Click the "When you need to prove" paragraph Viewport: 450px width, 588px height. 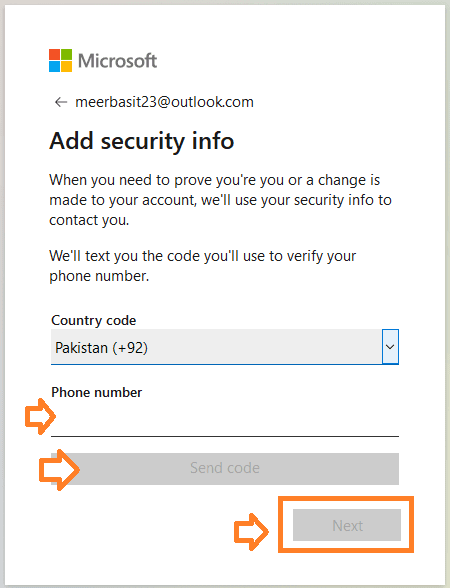tap(220, 200)
